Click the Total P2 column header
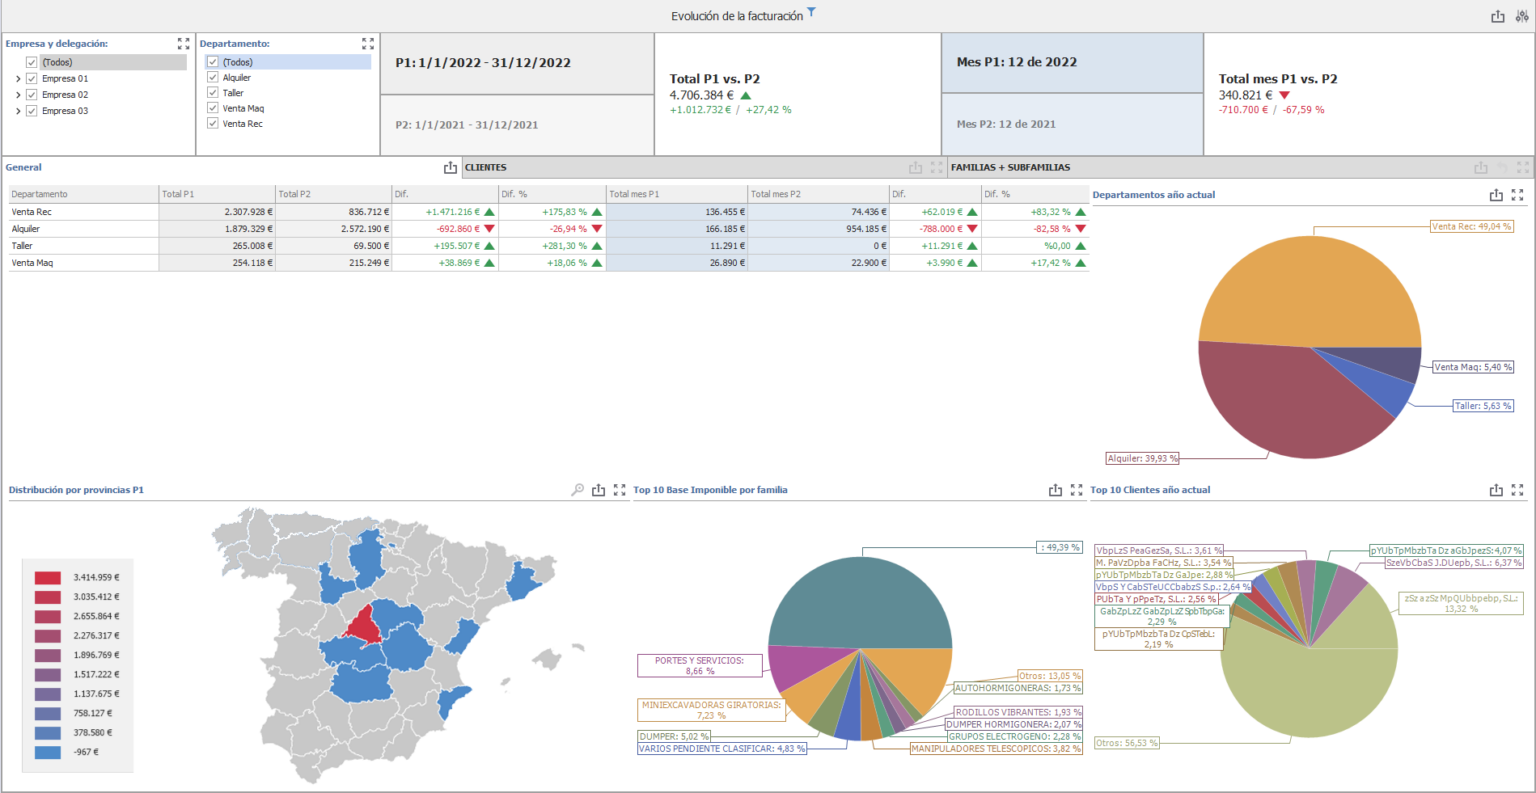Viewport: 1536px width, 793px height. point(333,194)
